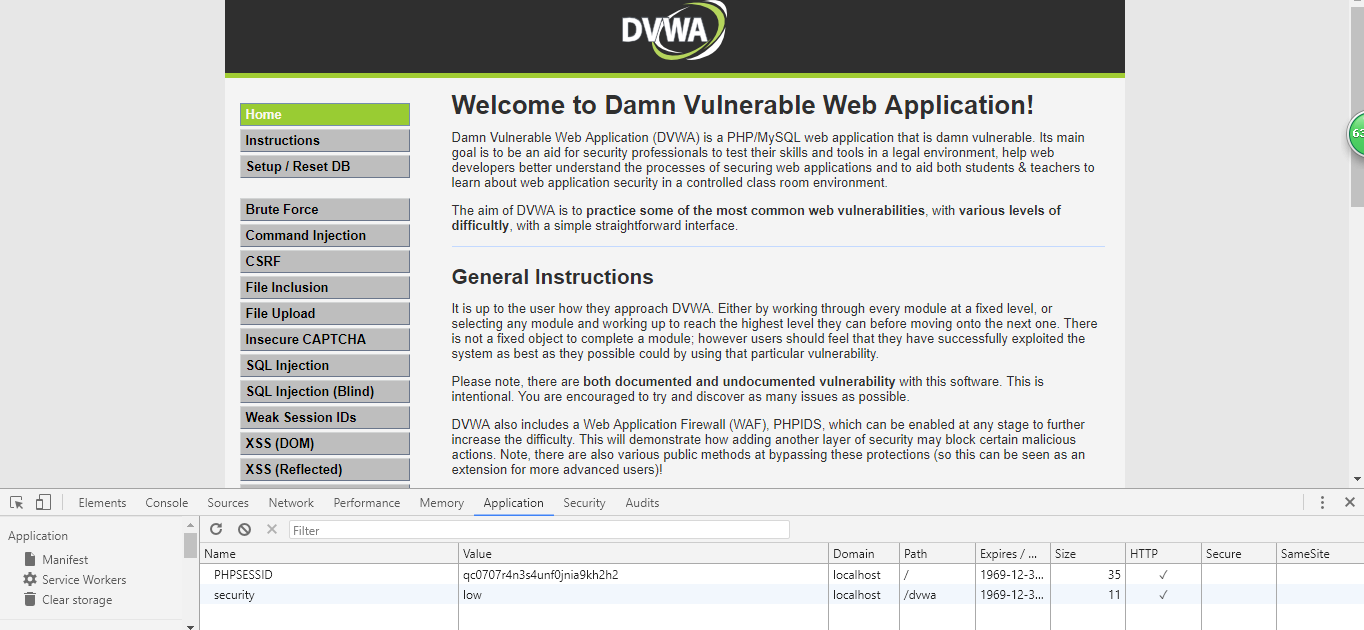Switch to the Elements tab
This screenshot has width=1364, height=630.
pos(102,503)
